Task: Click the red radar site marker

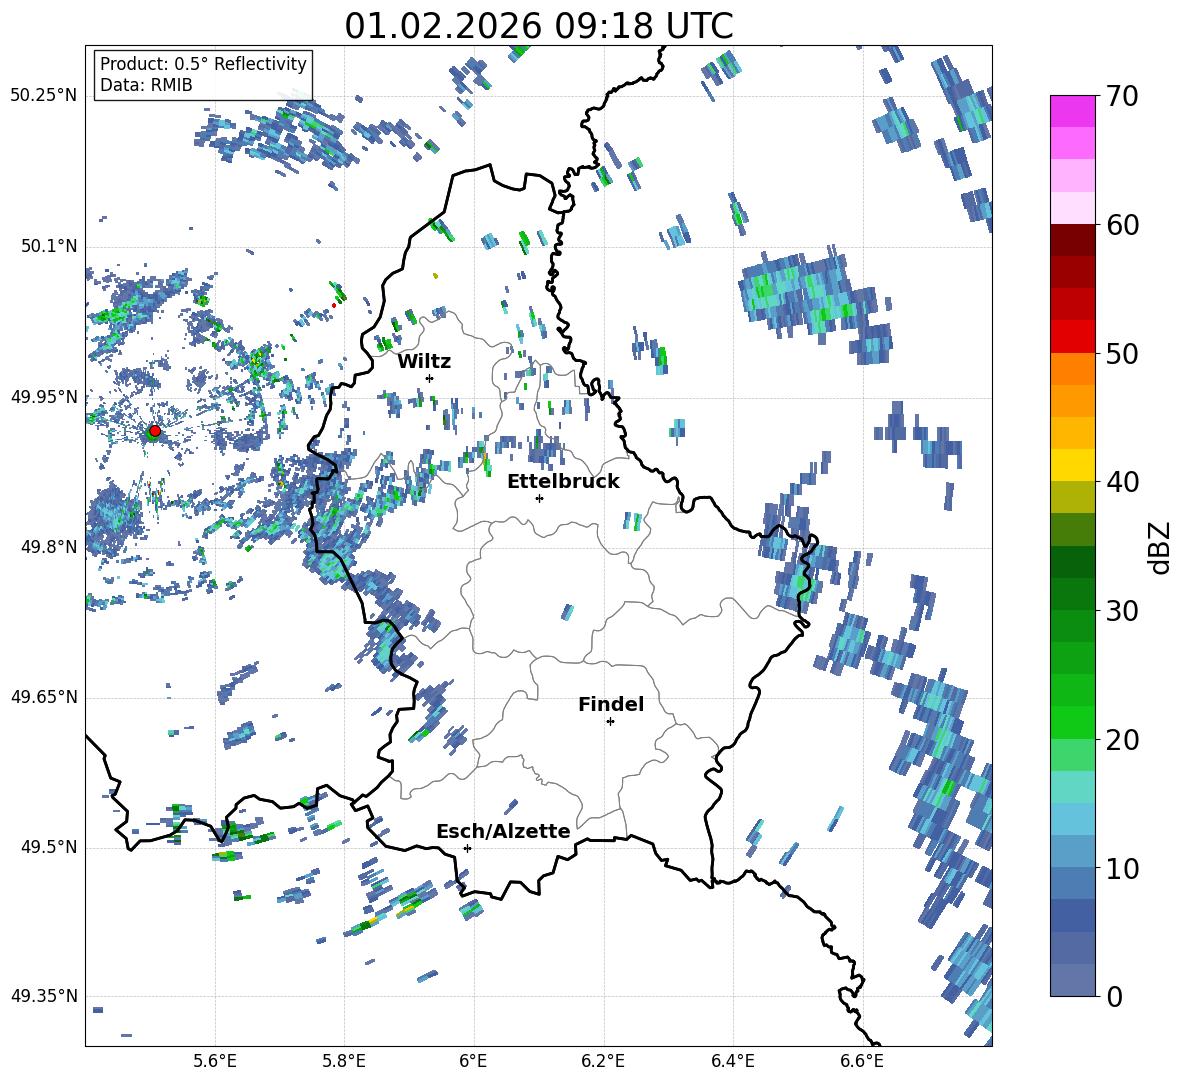Action: (x=154, y=431)
